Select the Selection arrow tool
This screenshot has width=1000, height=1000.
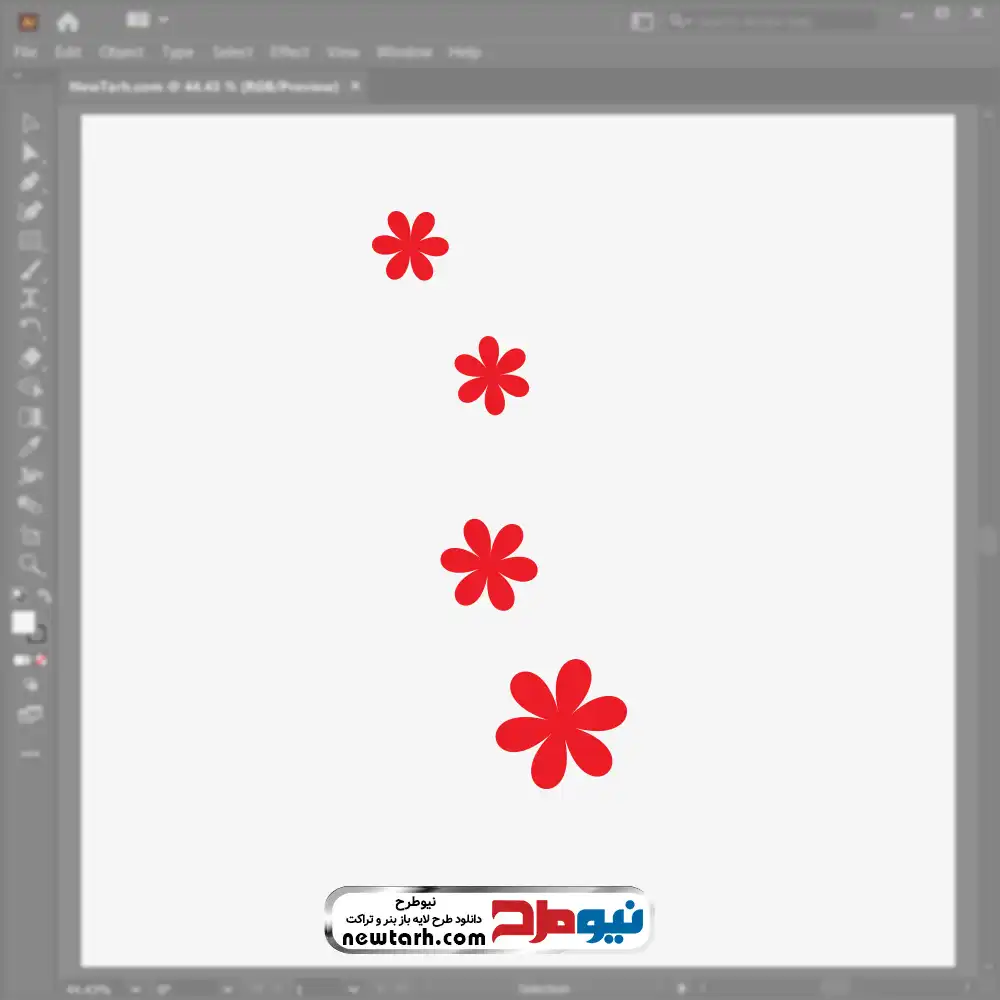click(x=30, y=122)
